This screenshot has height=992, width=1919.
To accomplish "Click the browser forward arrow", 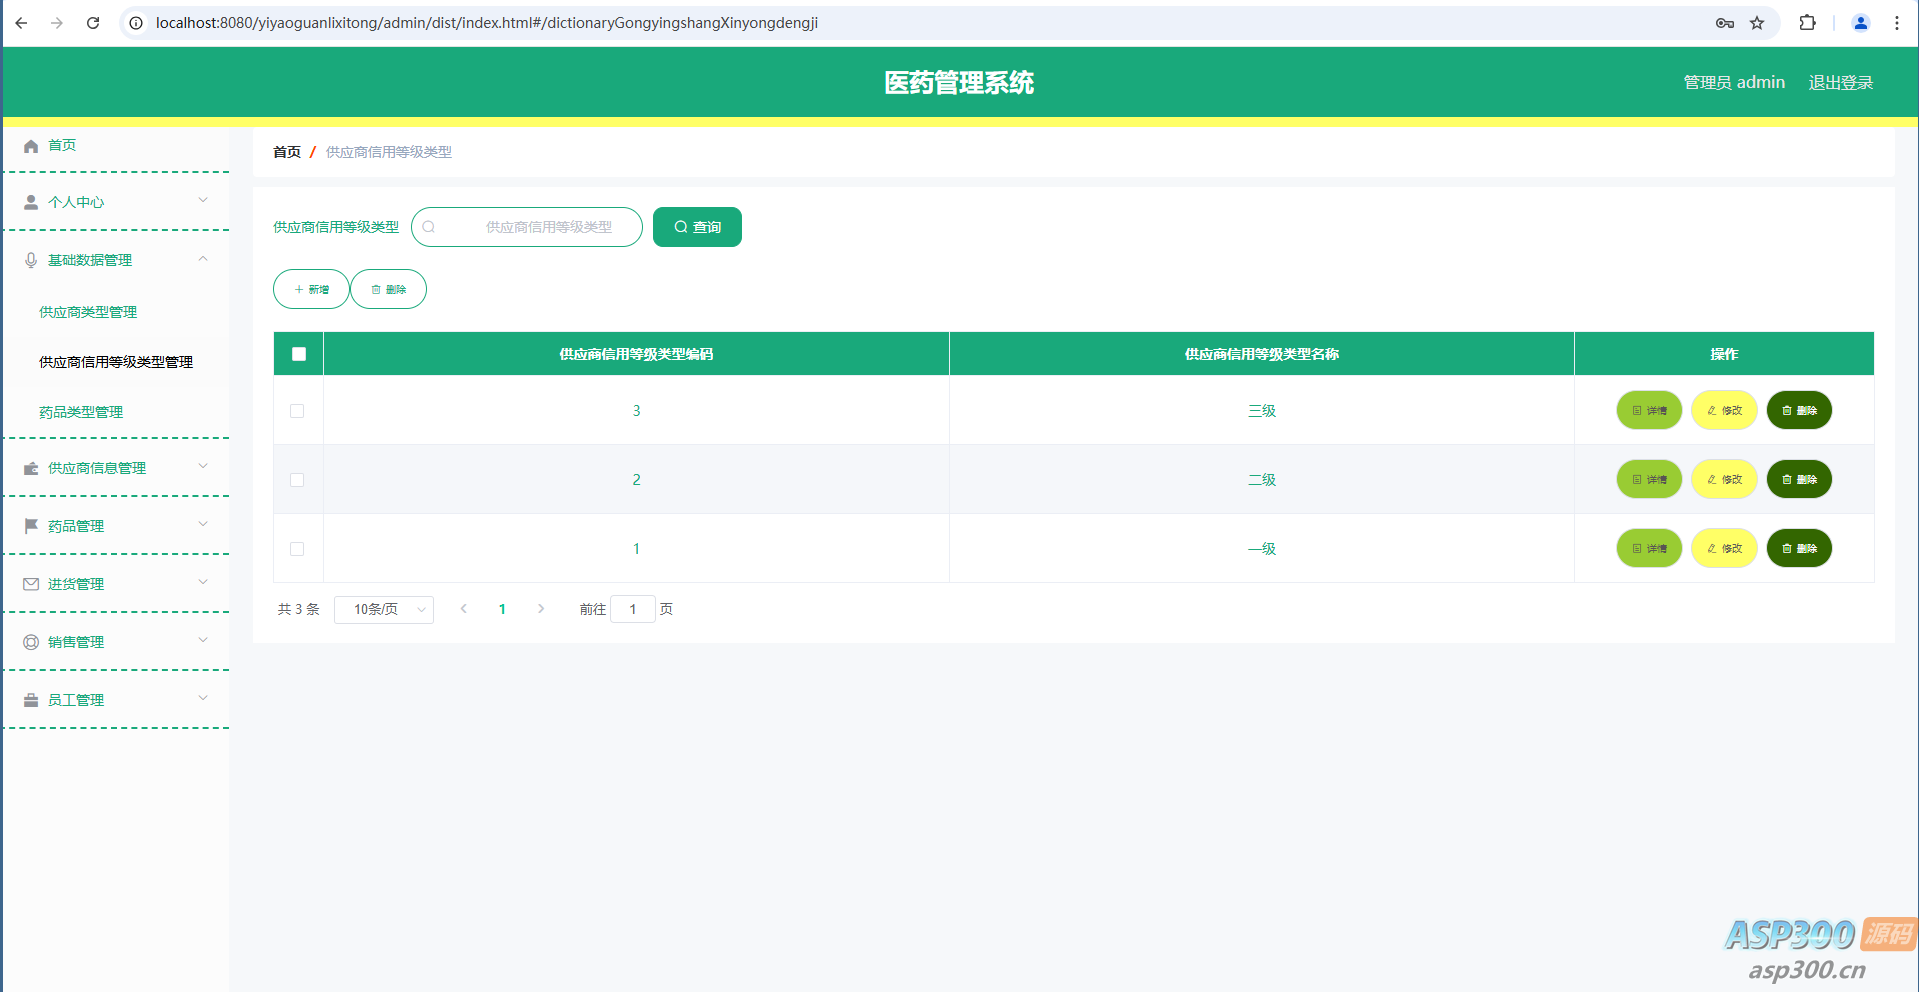I will point(57,23).
